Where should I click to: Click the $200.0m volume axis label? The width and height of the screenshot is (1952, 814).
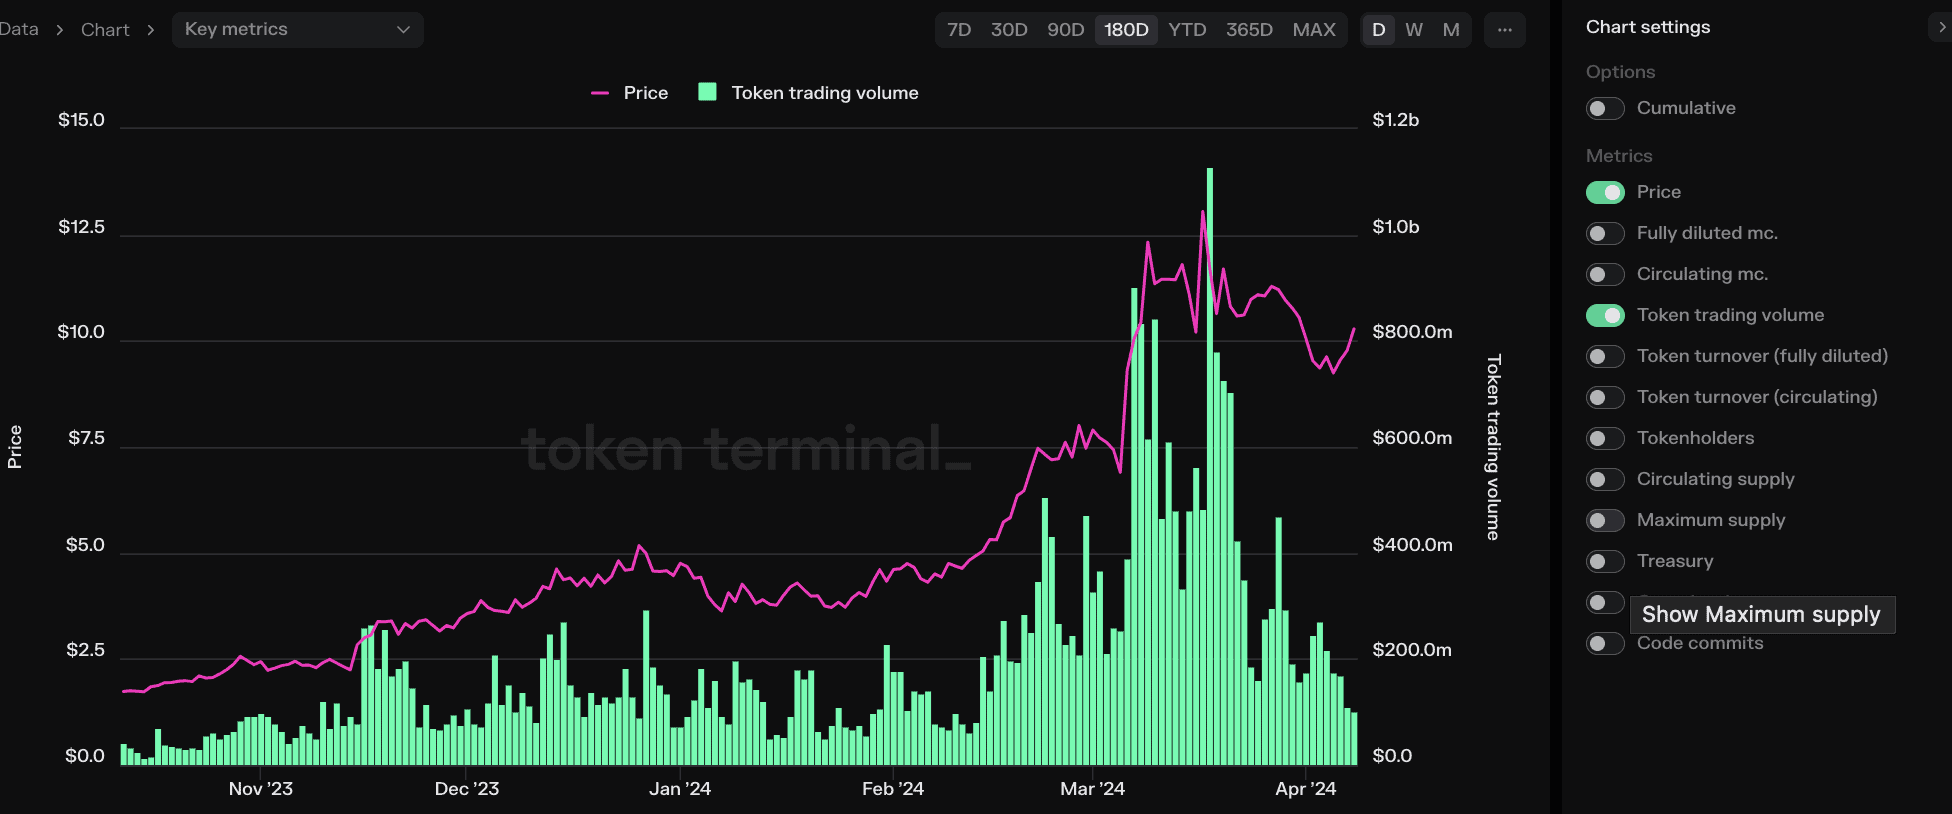point(1412,650)
